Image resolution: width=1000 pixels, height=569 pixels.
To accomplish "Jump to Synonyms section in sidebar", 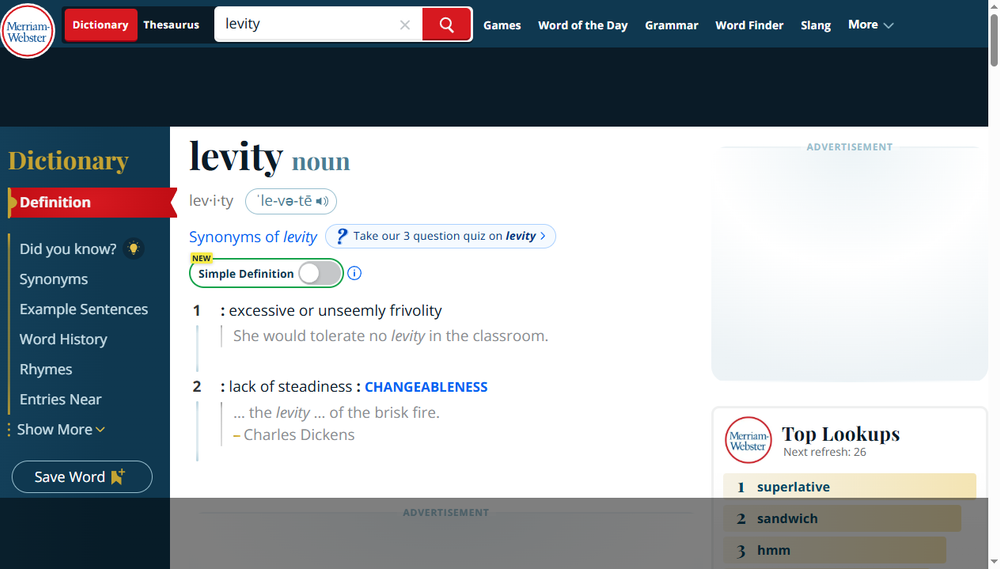I will click(54, 279).
